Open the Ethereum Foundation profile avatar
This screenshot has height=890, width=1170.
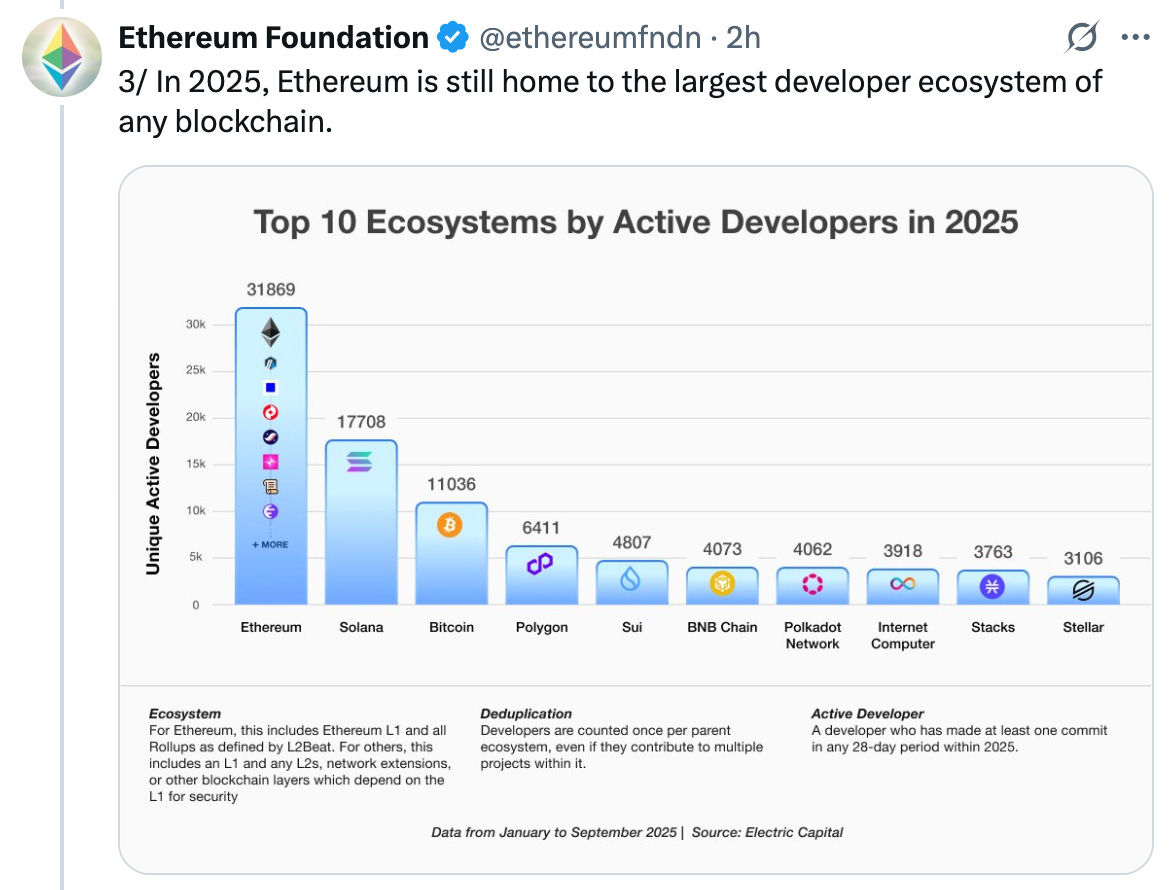[x=62, y=57]
